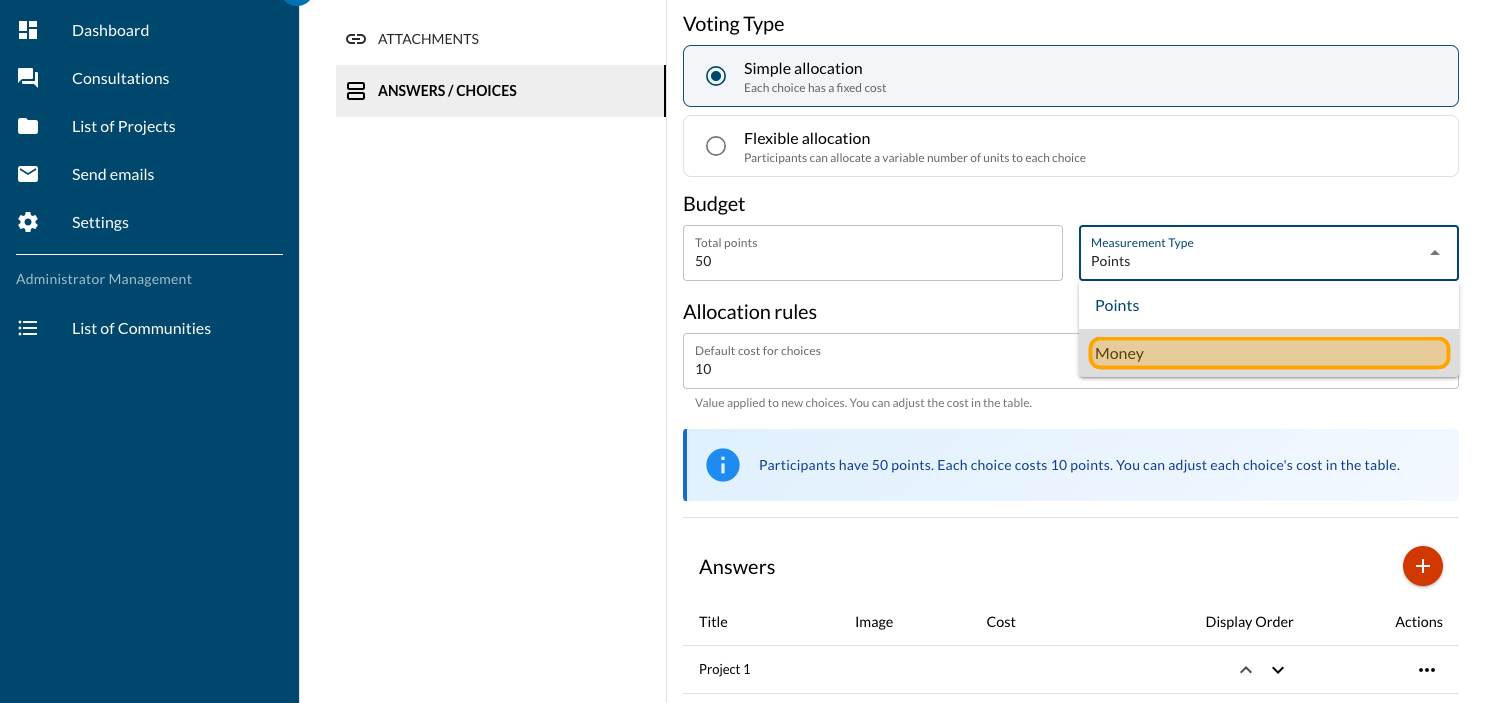Move Project 1 up in display order

point(1245,670)
